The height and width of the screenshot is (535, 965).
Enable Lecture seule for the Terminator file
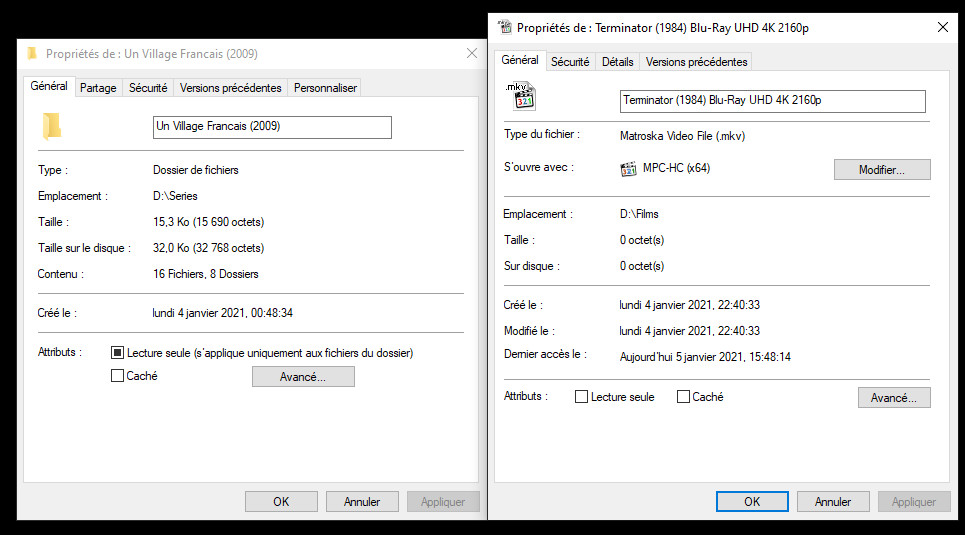tap(581, 397)
